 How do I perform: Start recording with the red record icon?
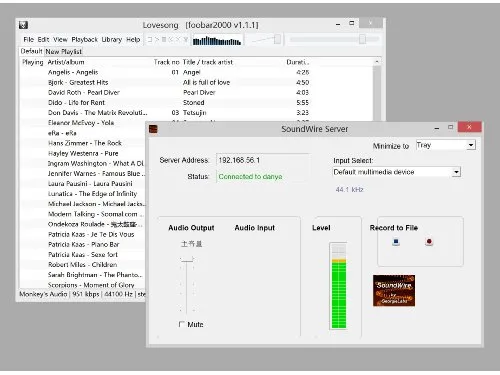429,242
